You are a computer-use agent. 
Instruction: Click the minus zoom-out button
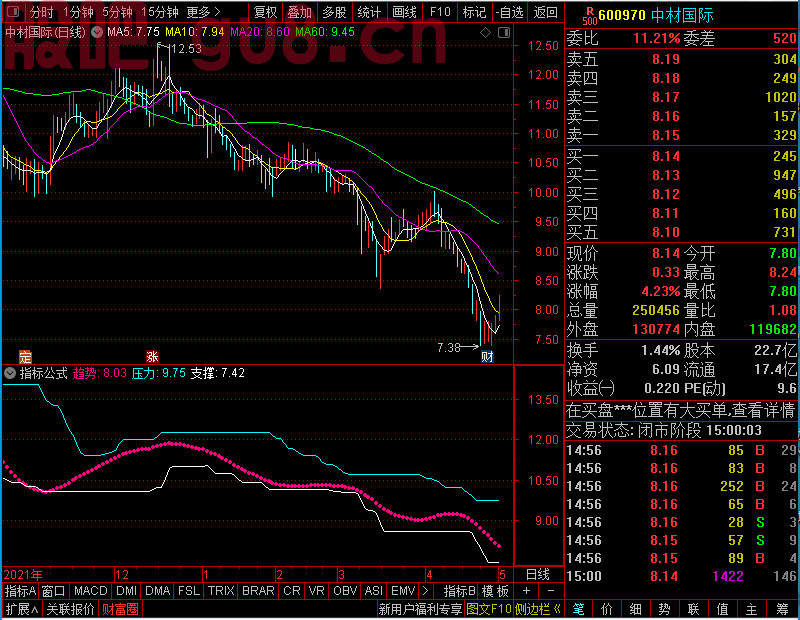[x=551, y=591]
